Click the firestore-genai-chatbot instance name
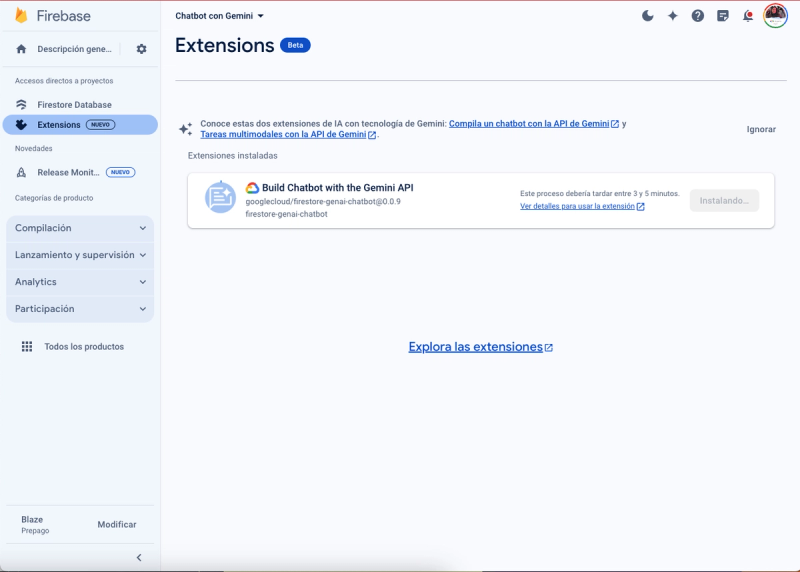800x572 pixels. click(x=286, y=214)
